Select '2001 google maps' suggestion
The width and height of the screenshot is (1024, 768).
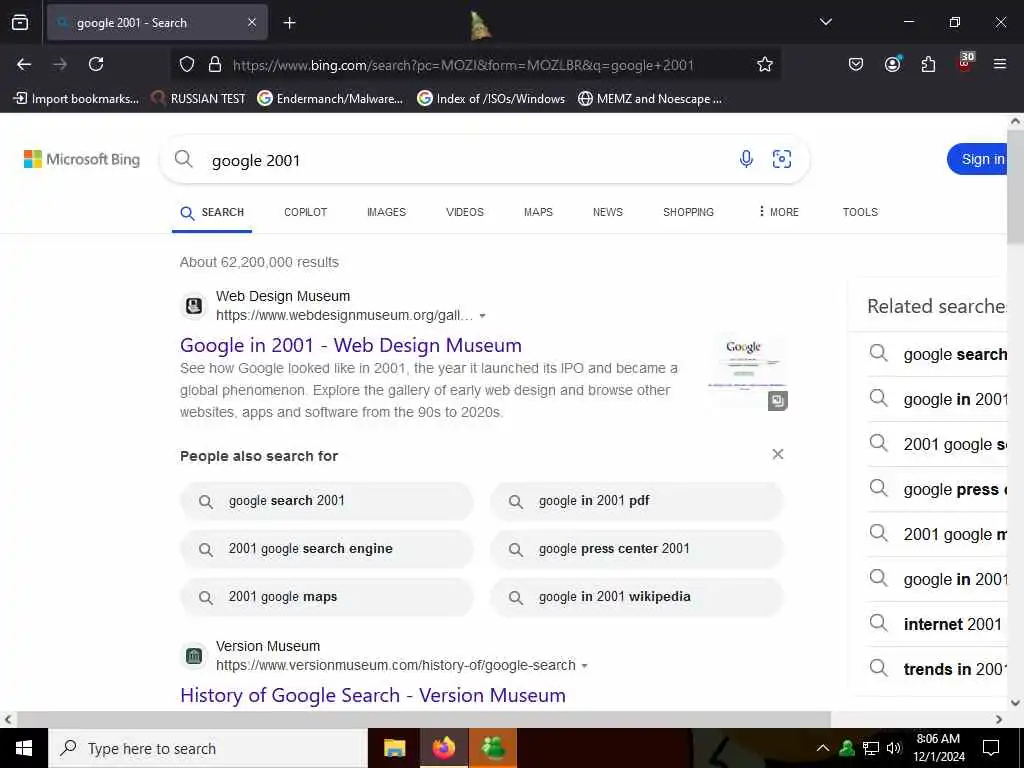coord(327,597)
